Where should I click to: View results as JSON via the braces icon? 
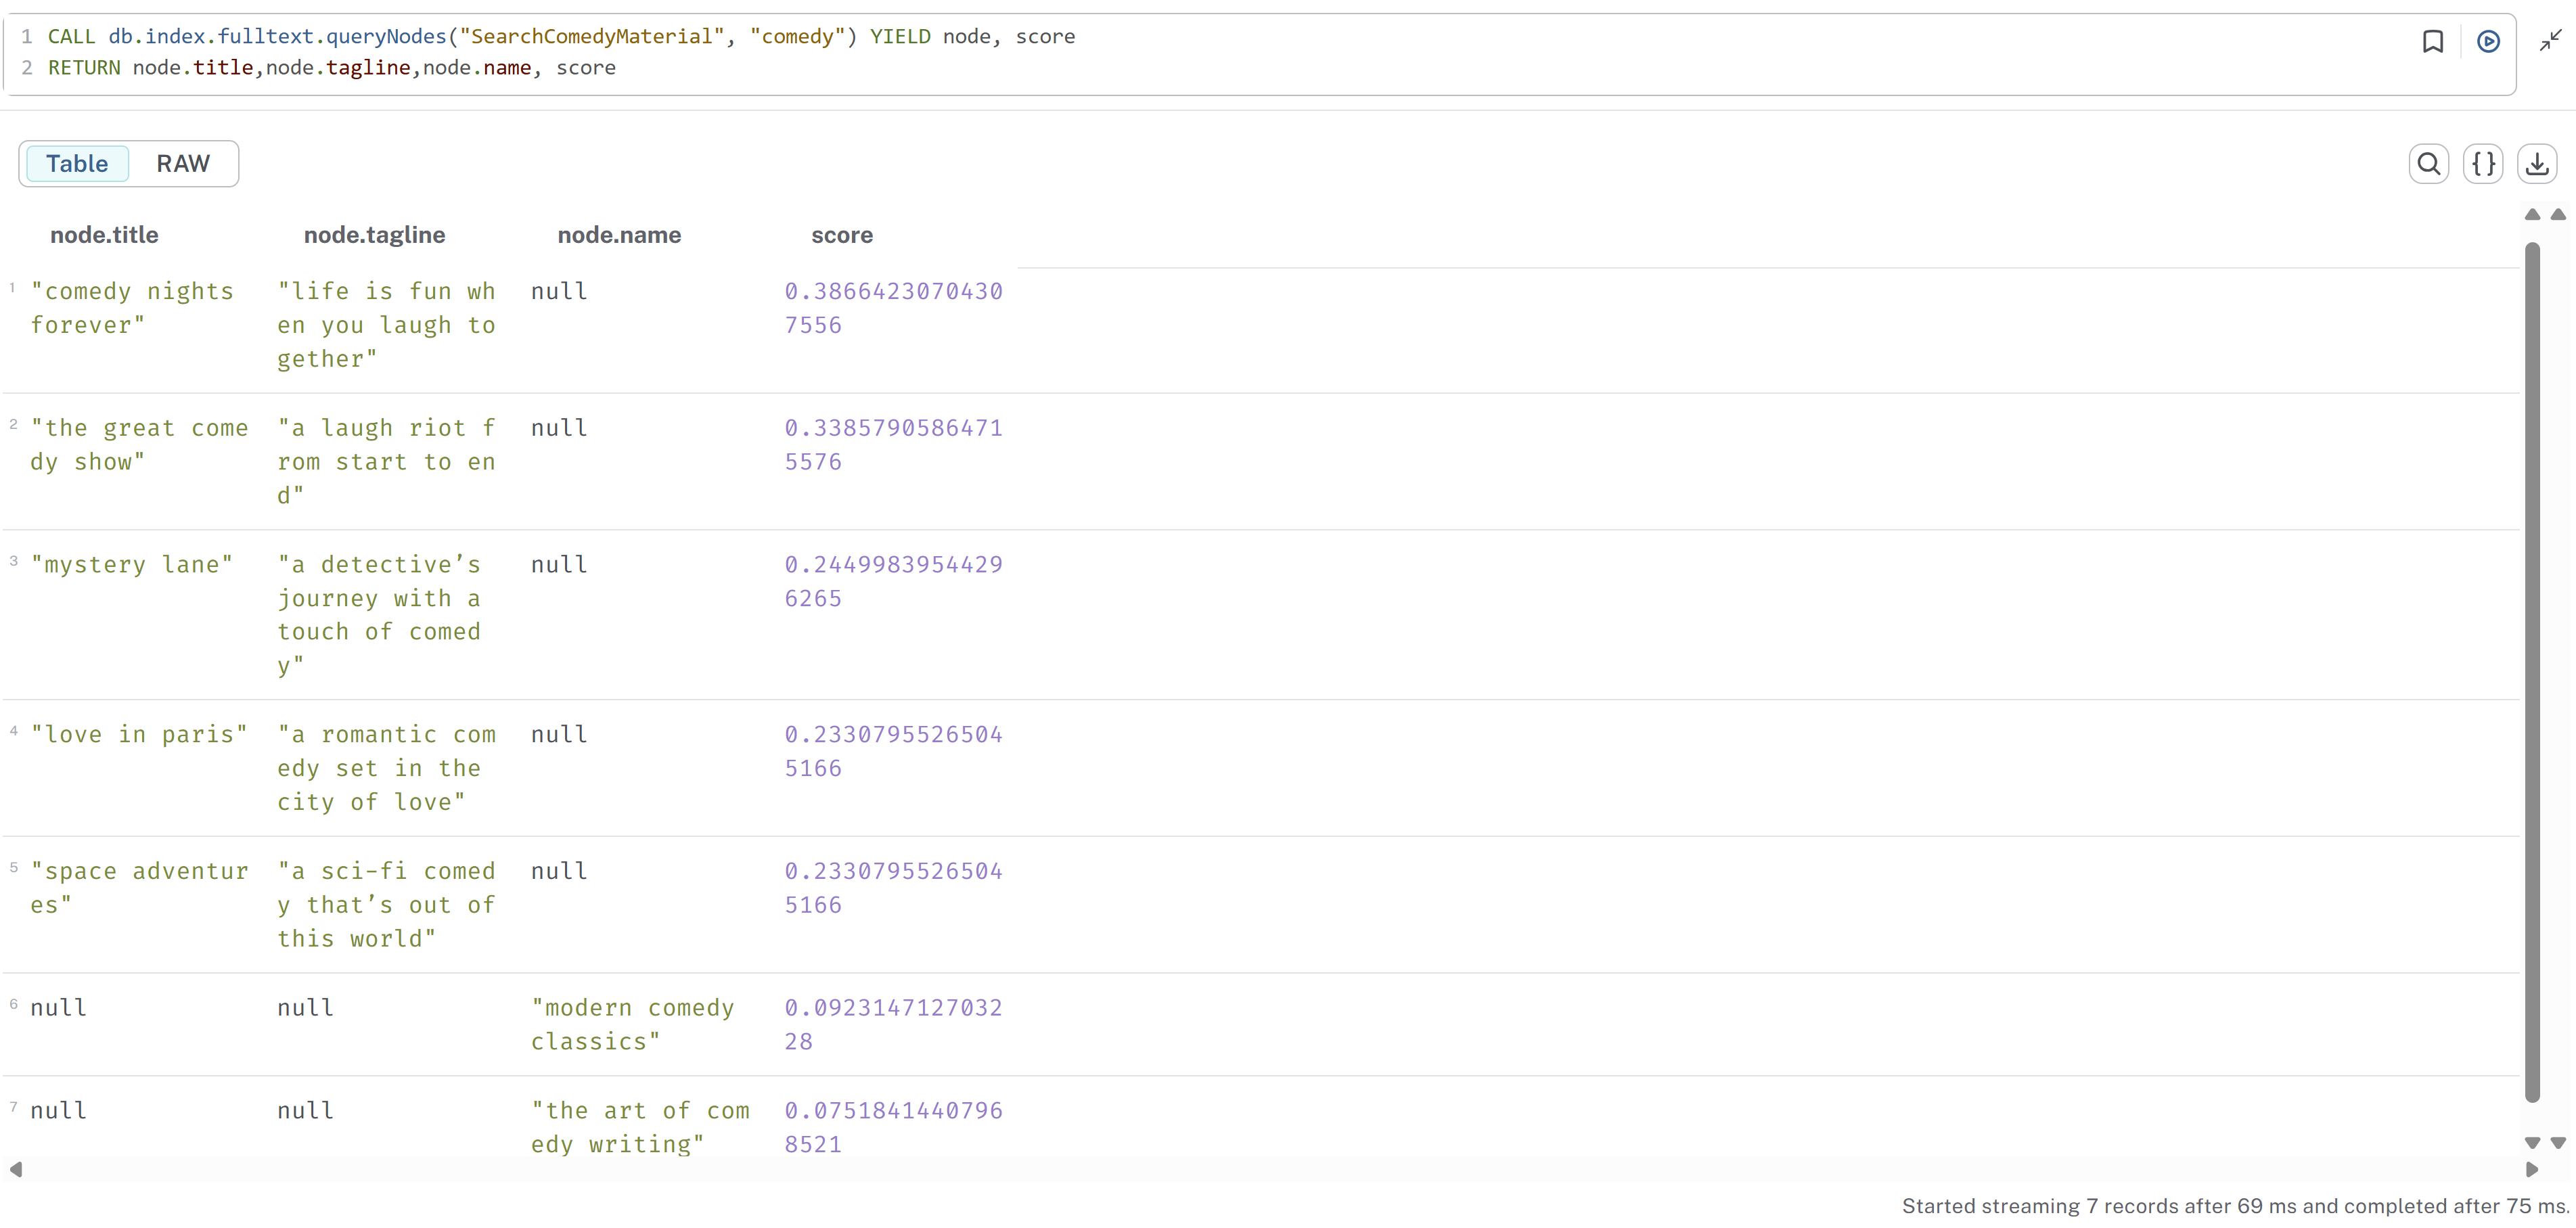(x=2484, y=163)
